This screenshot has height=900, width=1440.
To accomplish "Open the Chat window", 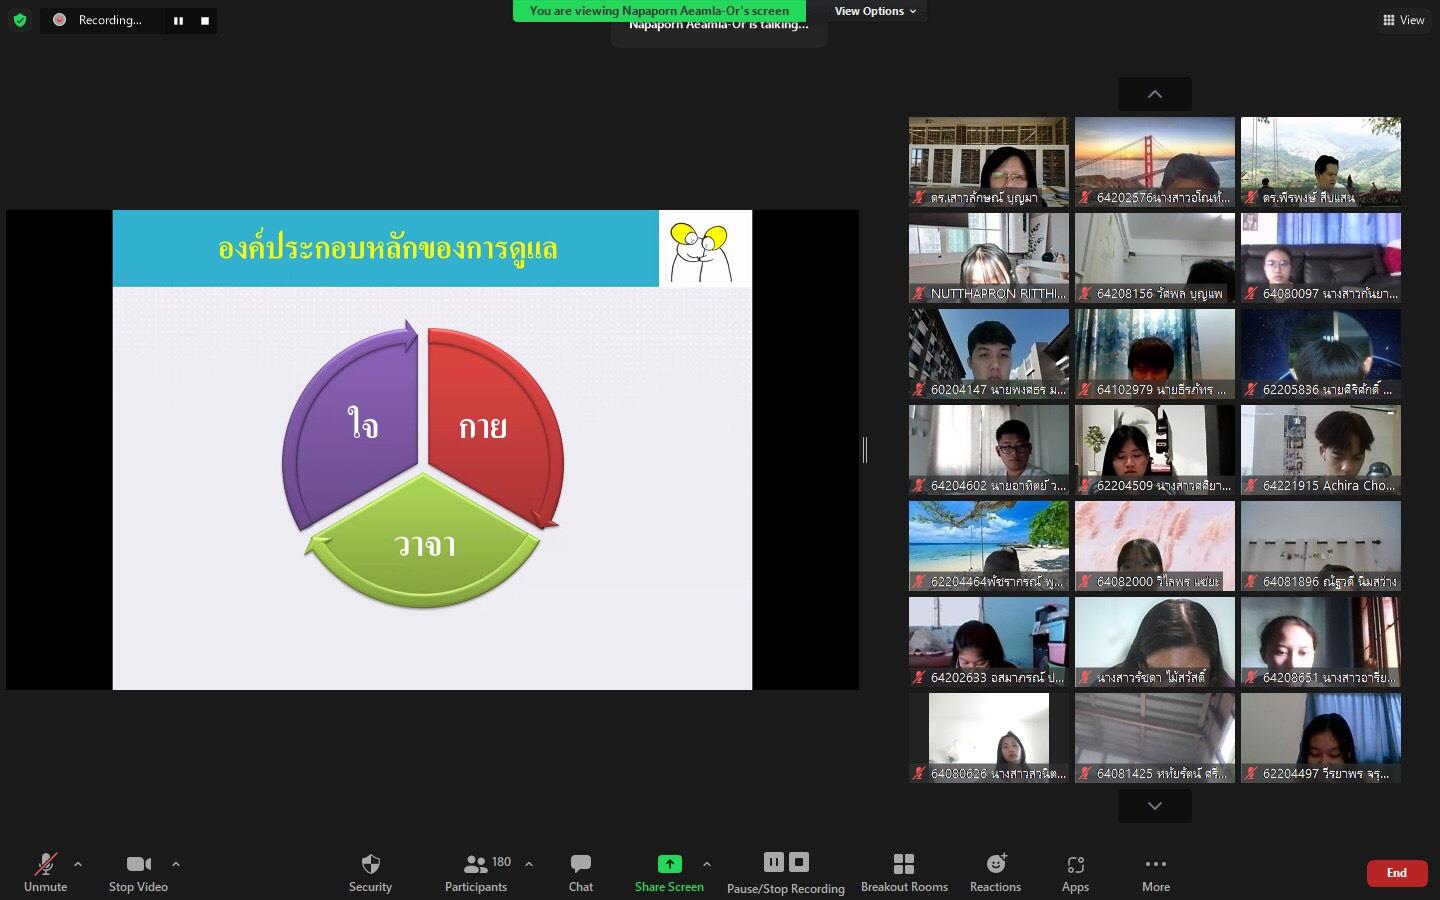I will click(581, 873).
